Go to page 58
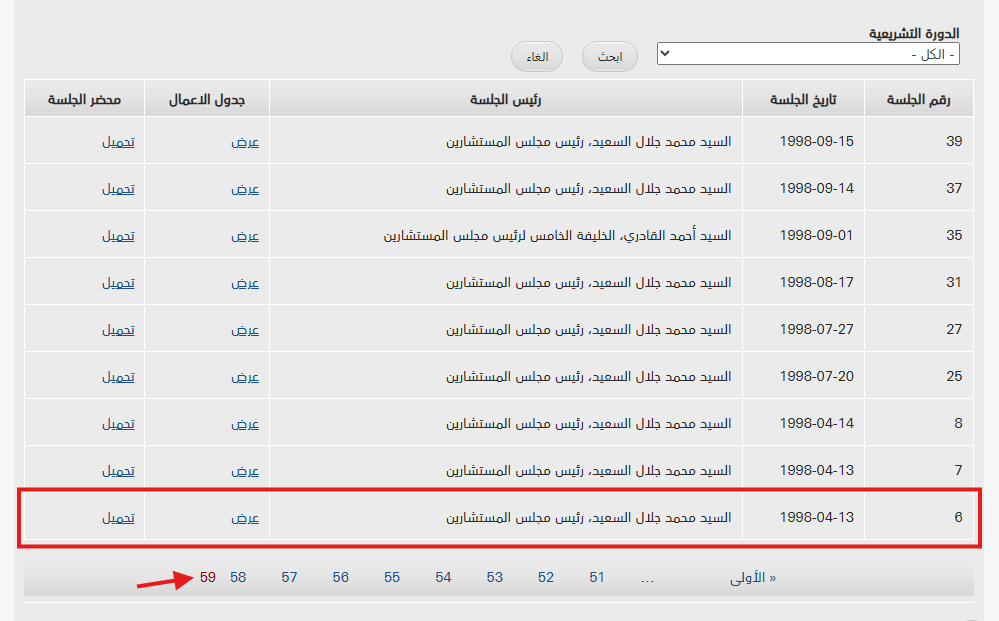999x621 pixels. click(238, 578)
